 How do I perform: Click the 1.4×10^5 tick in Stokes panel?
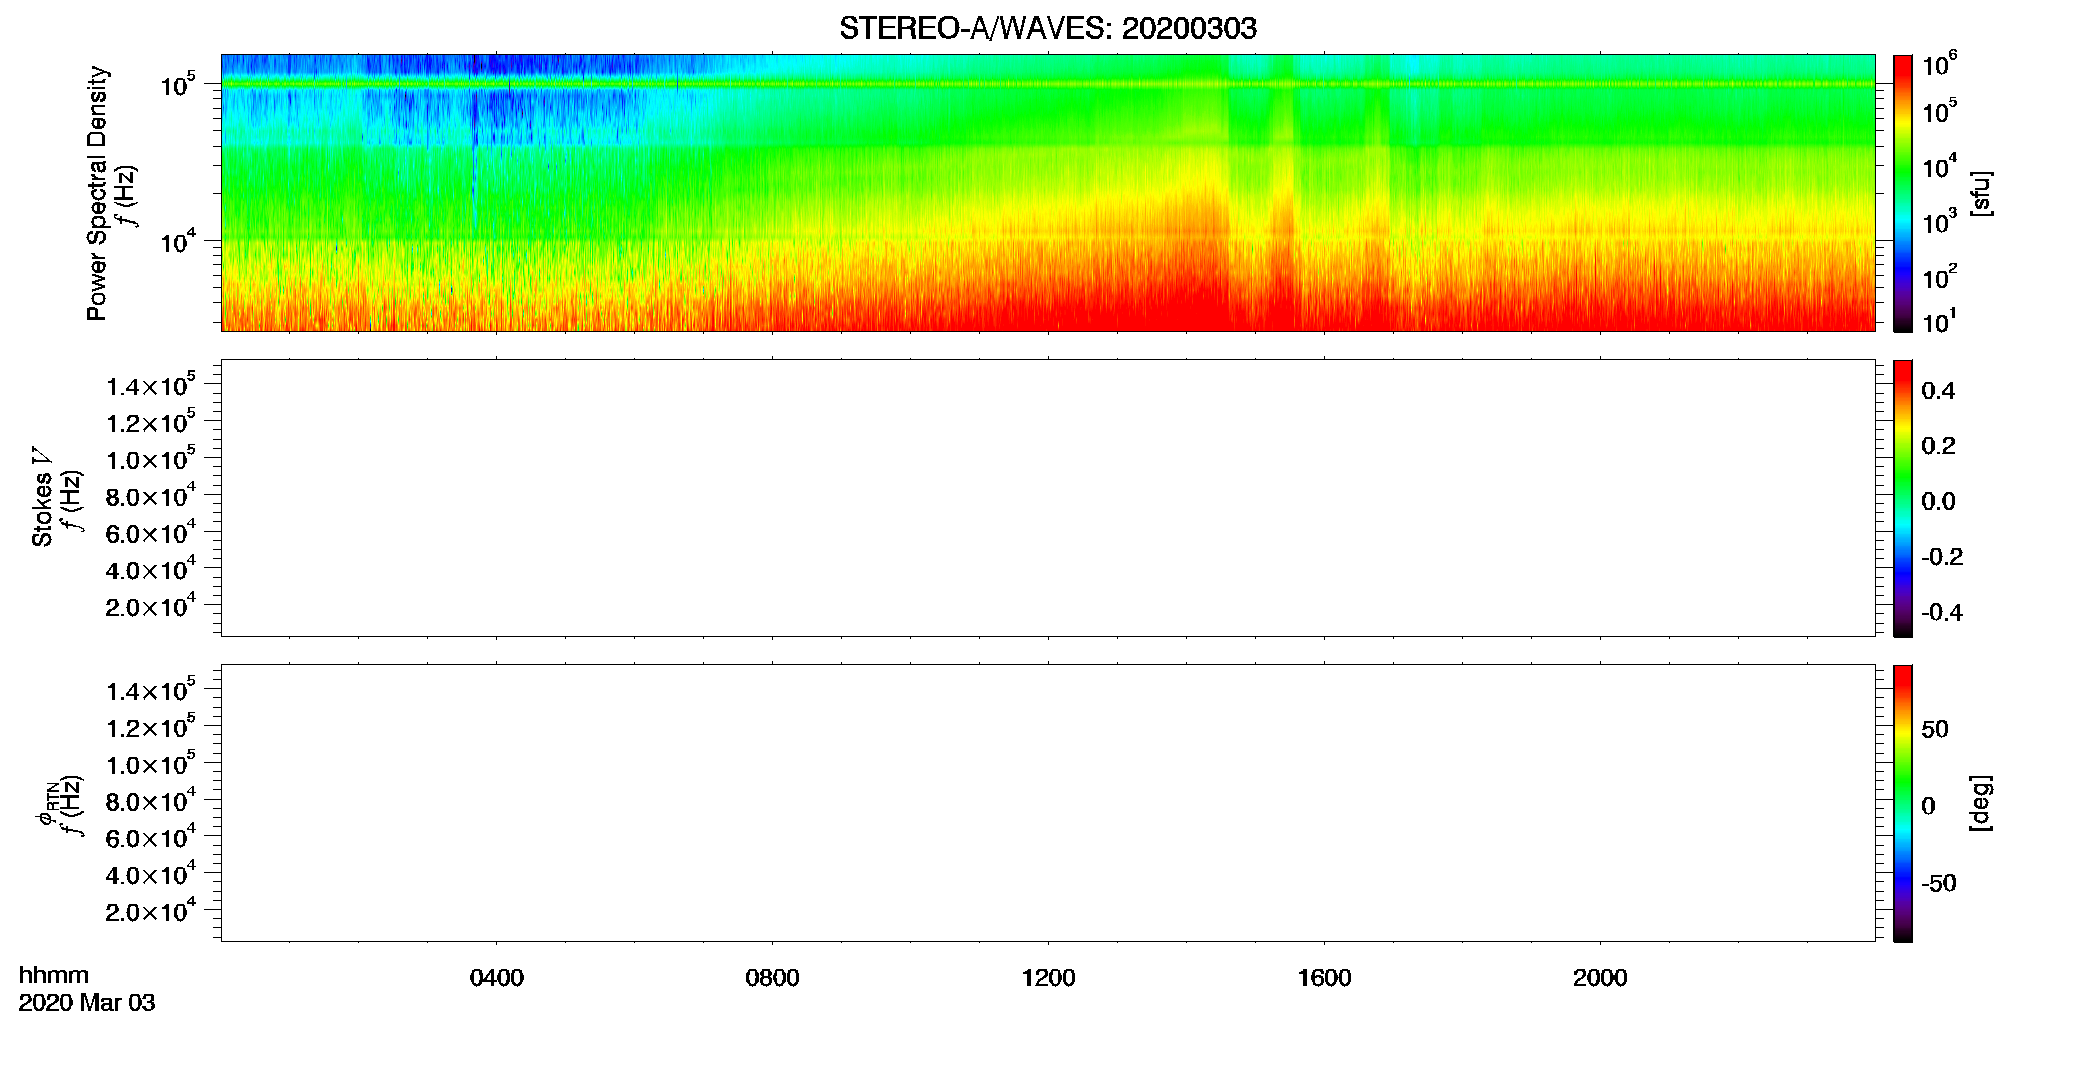coord(151,385)
